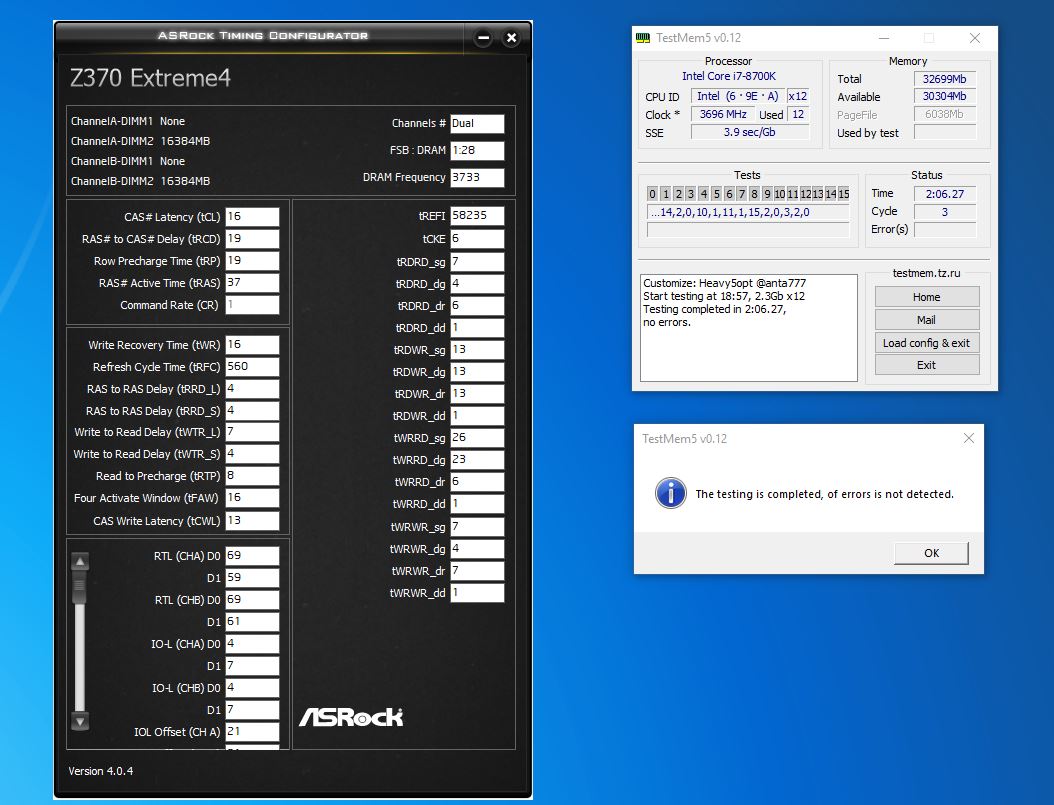Select the tRRD_S value field

(252, 411)
